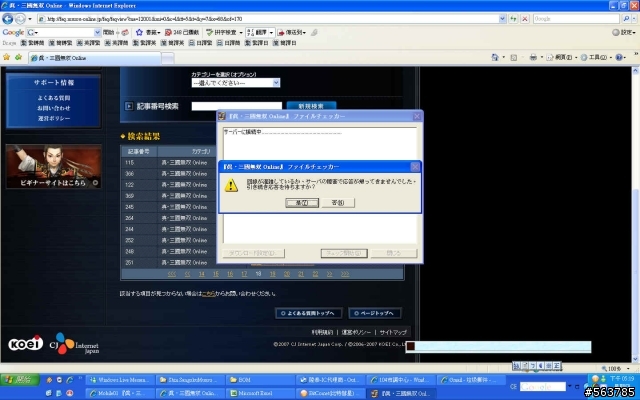Click the Yes button in the warning dialog

click(302, 203)
